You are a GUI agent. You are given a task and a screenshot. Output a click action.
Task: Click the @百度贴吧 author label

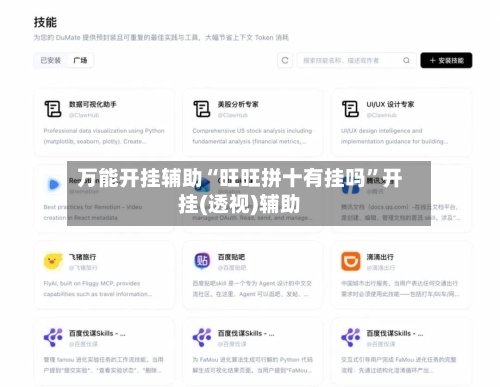pyautogui.click(x=232, y=268)
